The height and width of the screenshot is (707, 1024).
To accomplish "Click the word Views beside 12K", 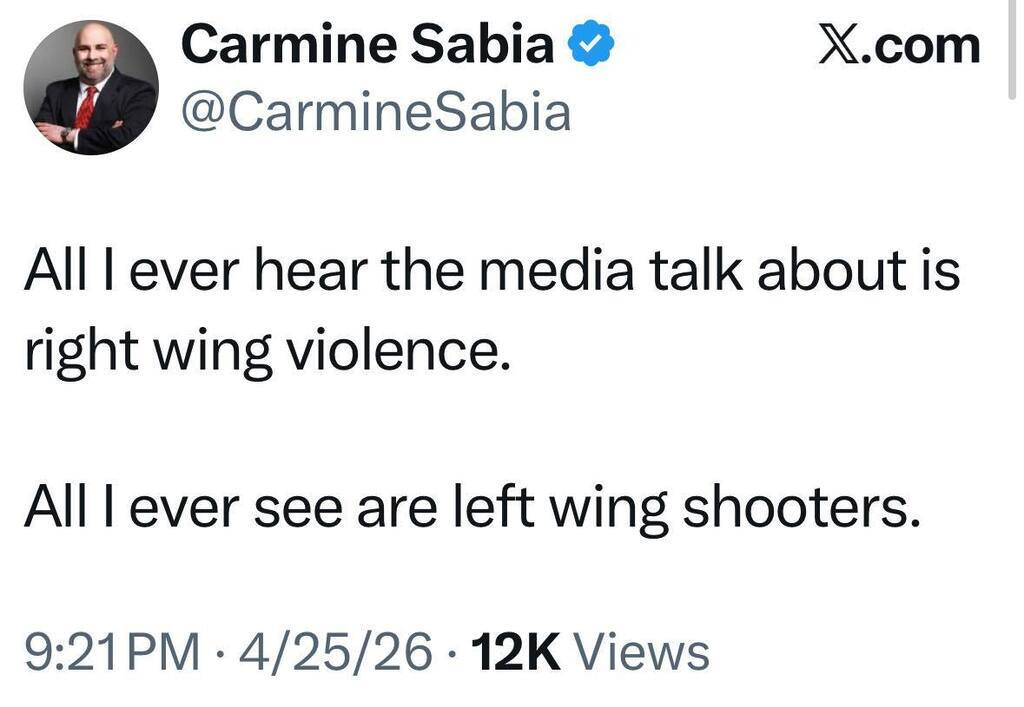I will [645, 653].
